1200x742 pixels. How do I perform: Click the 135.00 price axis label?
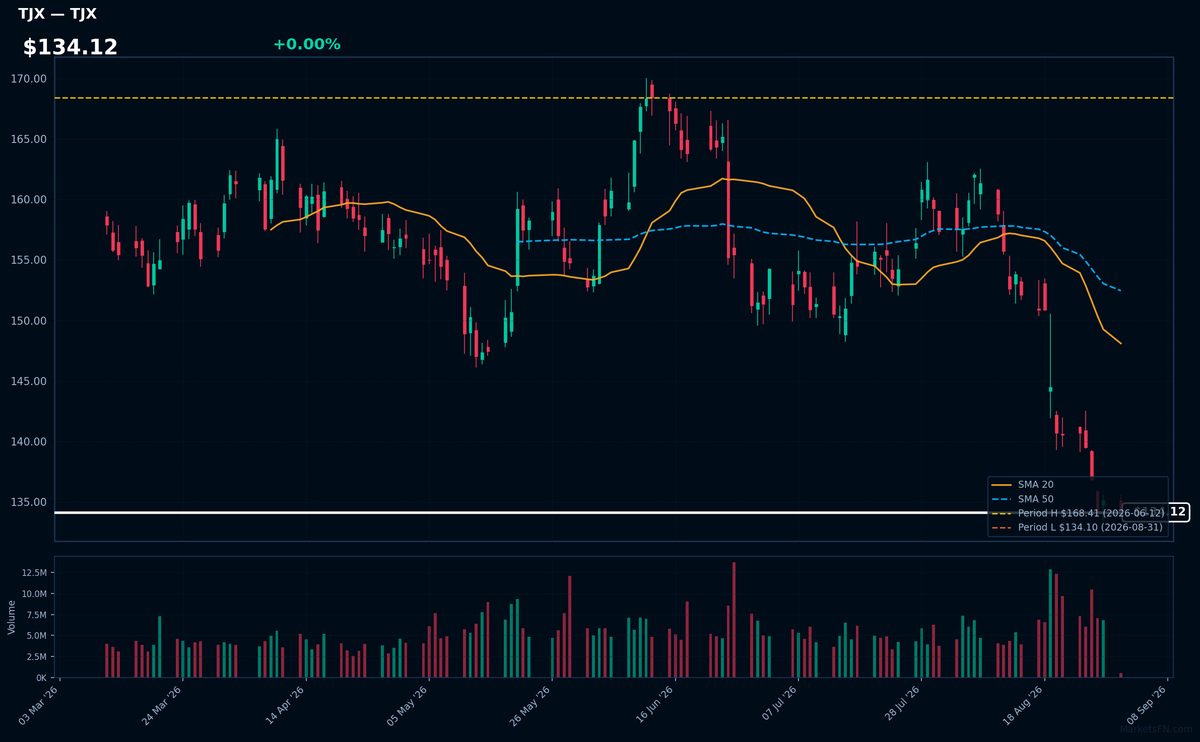pos(29,502)
